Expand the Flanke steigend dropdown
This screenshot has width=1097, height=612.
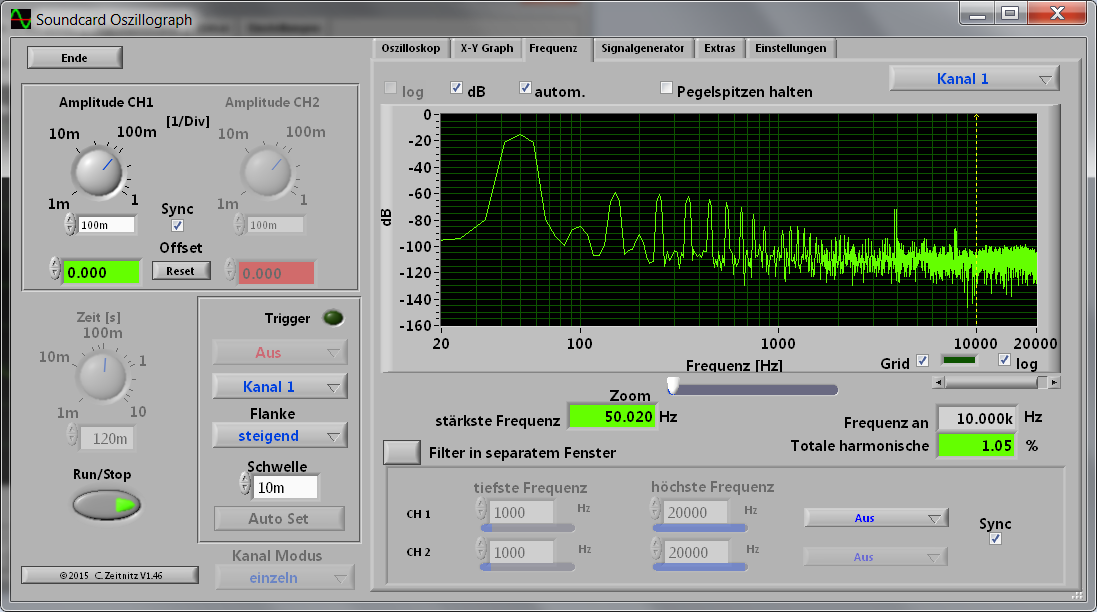pyautogui.click(x=279, y=435)
